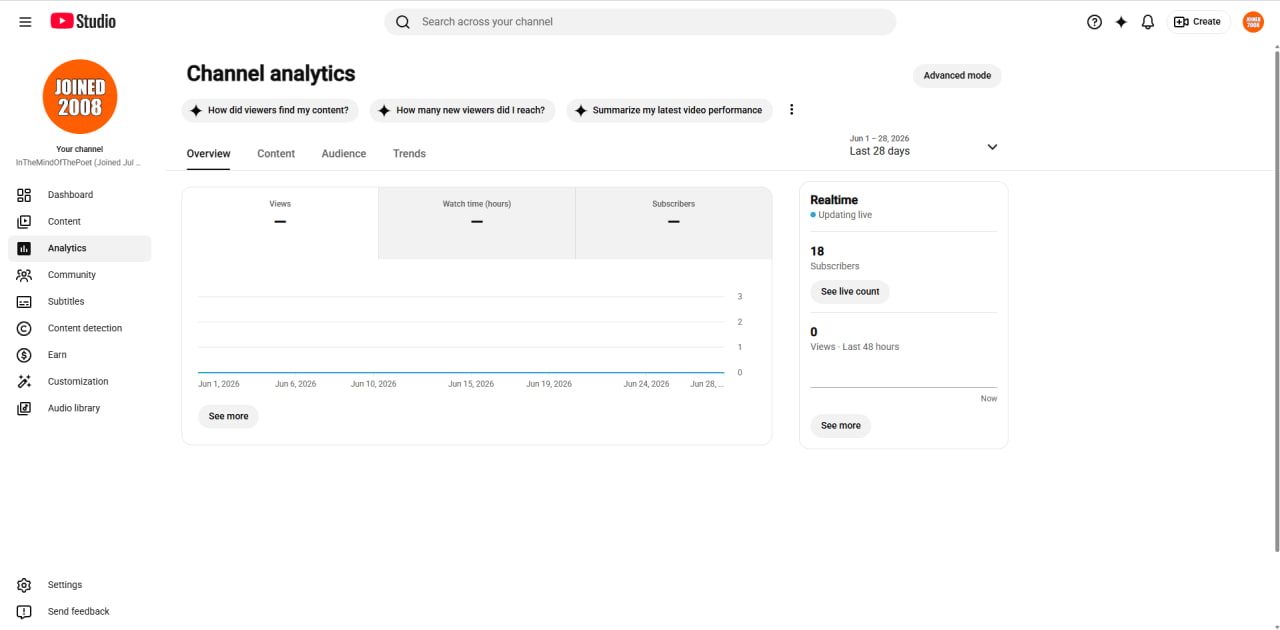1280x630 pixels.
Task: Switch to the Trends tab
Action: pos(409,154)
